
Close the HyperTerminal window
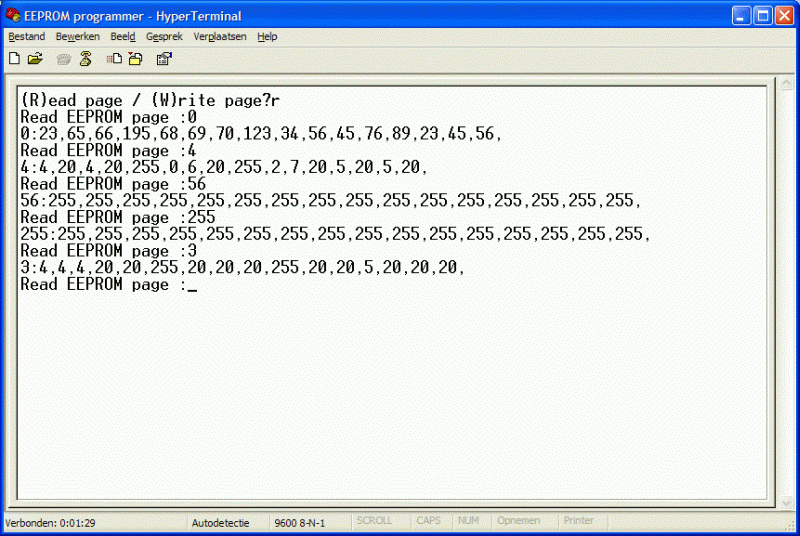coord(784,16)
